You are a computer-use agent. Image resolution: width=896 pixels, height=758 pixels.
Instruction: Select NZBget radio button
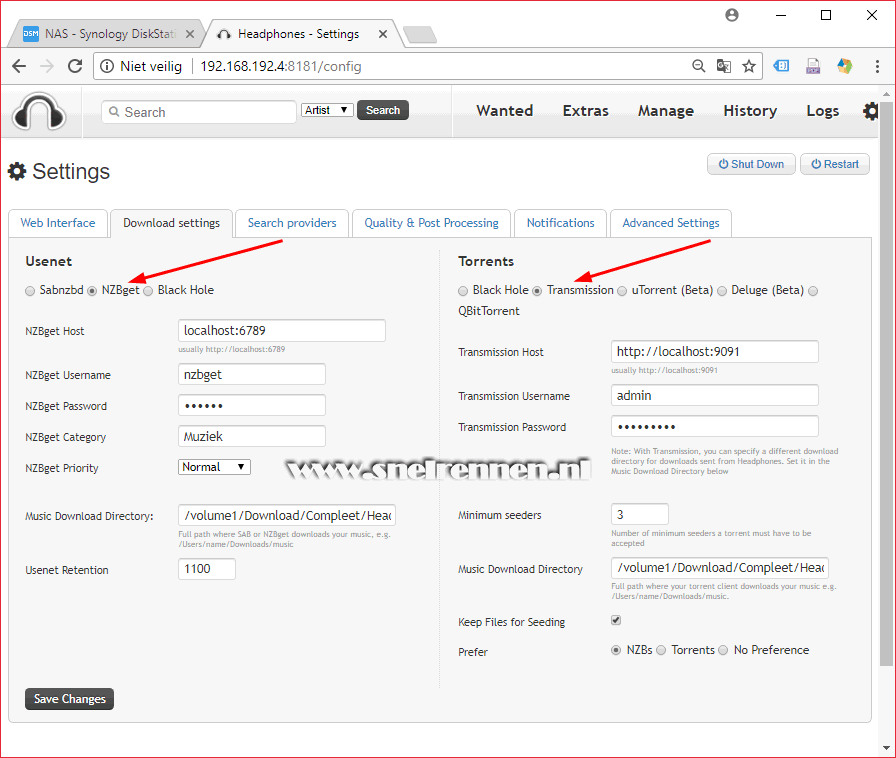pyautogui.click(x=92, y=291)
